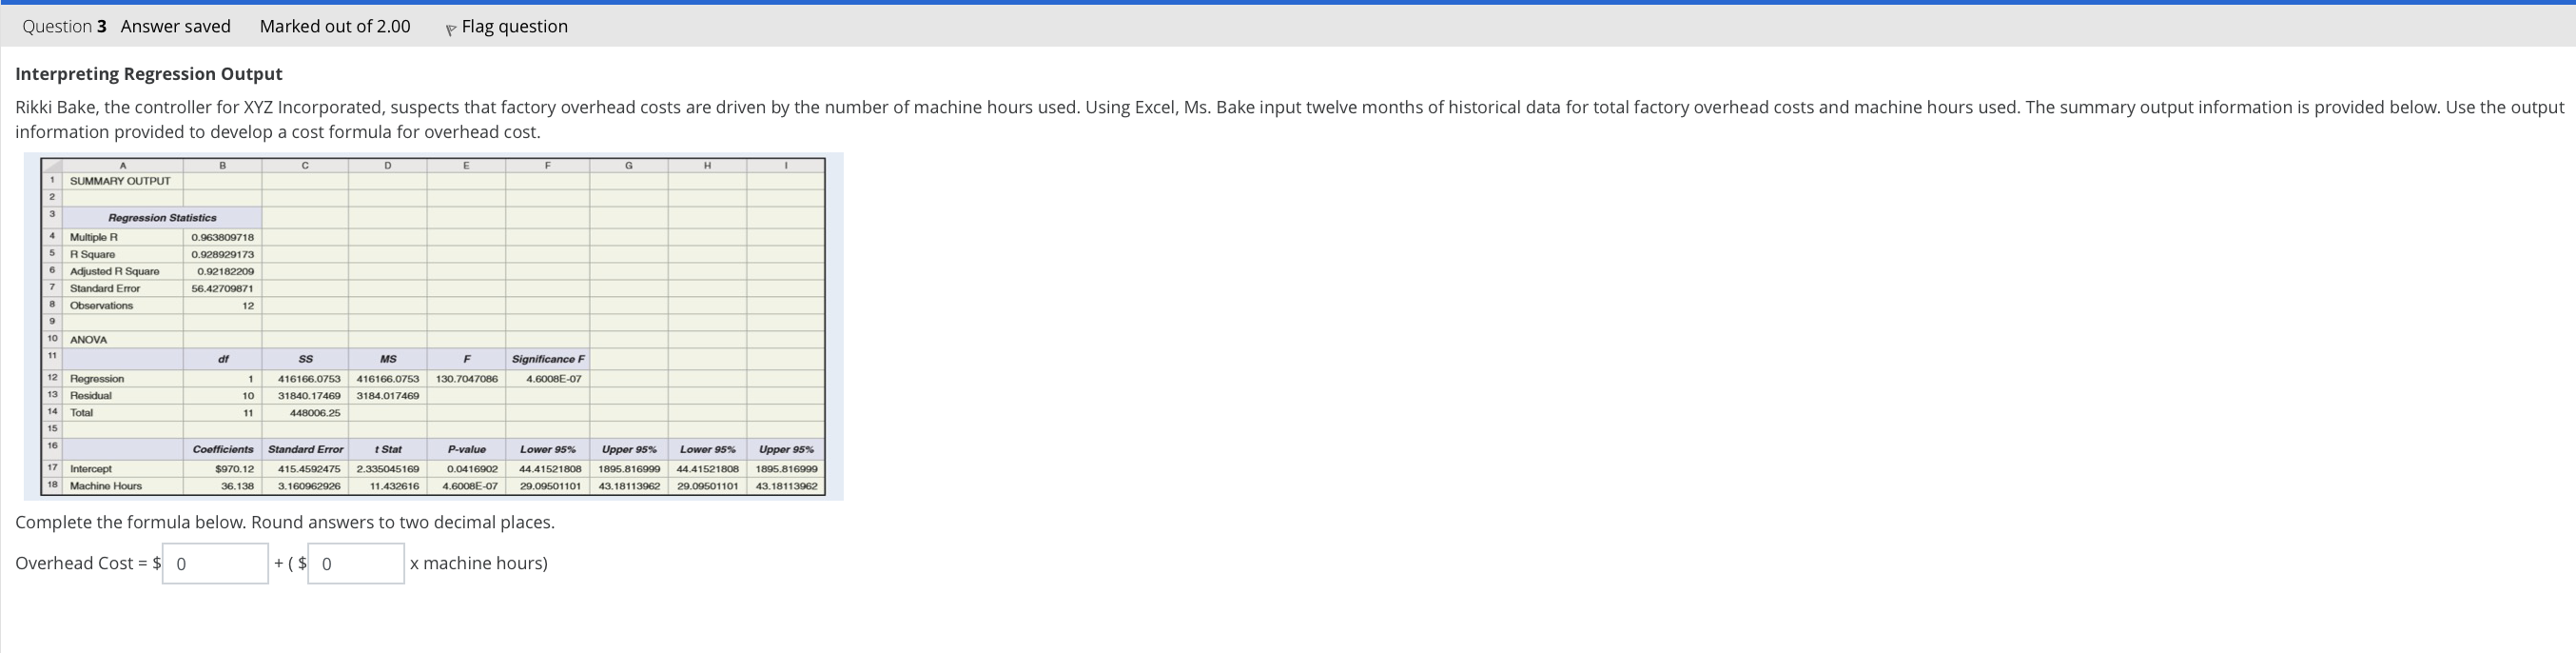Click the total SS value 448006.25
The width and height of the screenshot is (2576, 653).
tap(315, 413)
